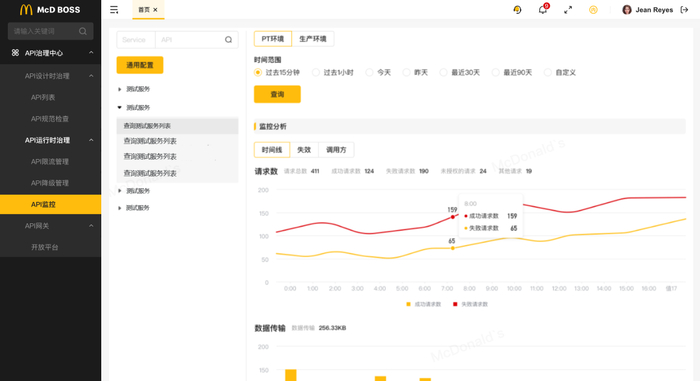The width and height of the screenshot is (700, 381).
Task: Focus the sidebar keyword search field
Action: tap(50, 31)
